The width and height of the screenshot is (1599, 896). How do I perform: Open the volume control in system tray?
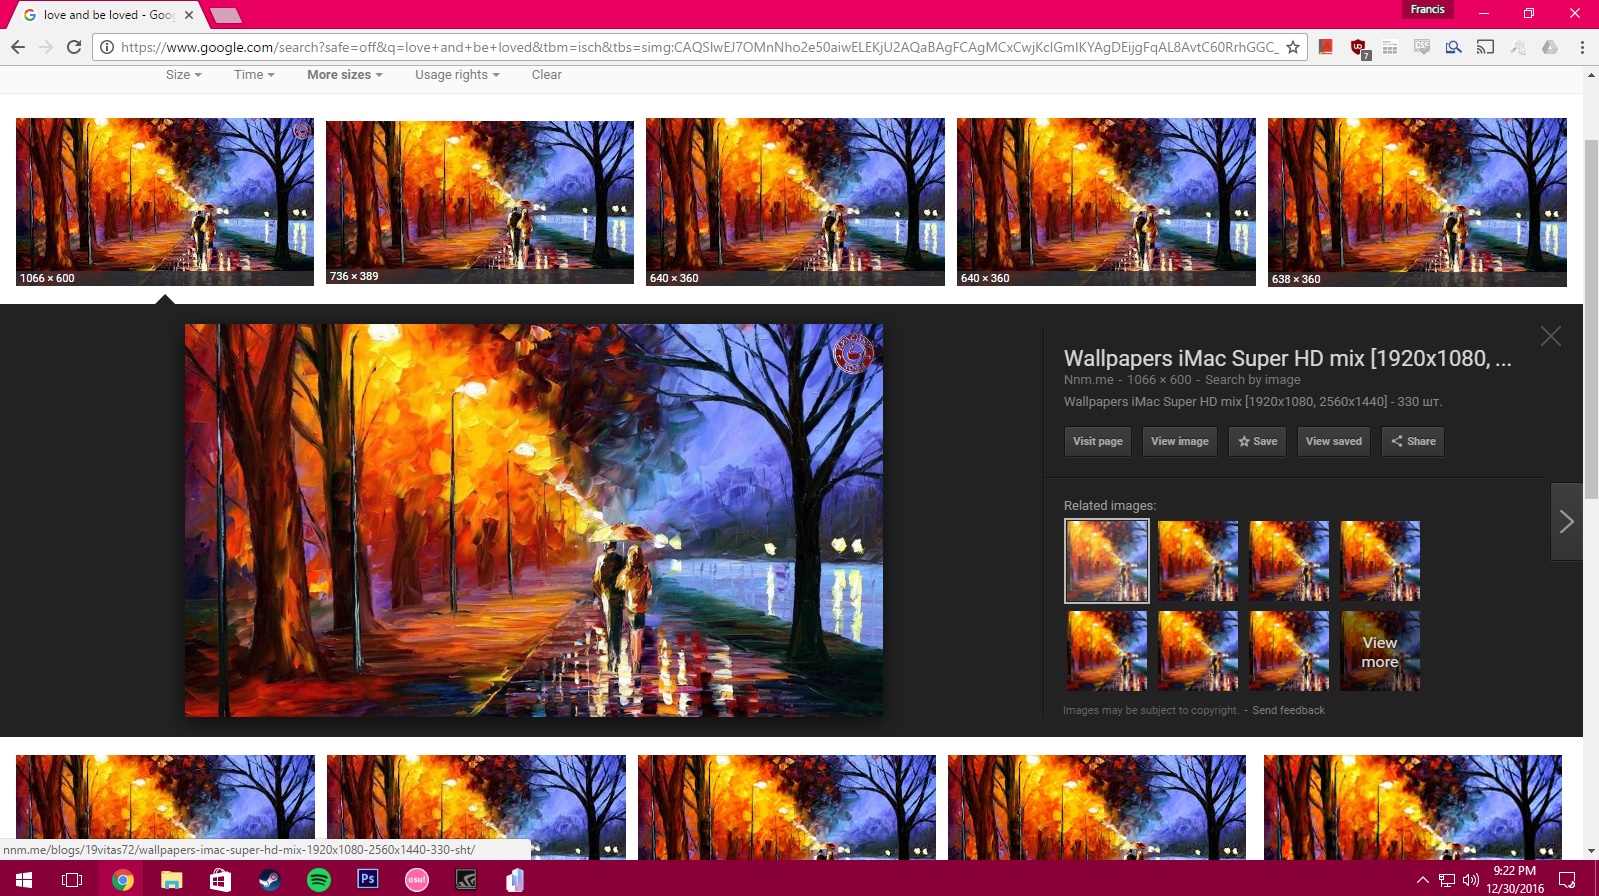click(x=1471, y=881)
